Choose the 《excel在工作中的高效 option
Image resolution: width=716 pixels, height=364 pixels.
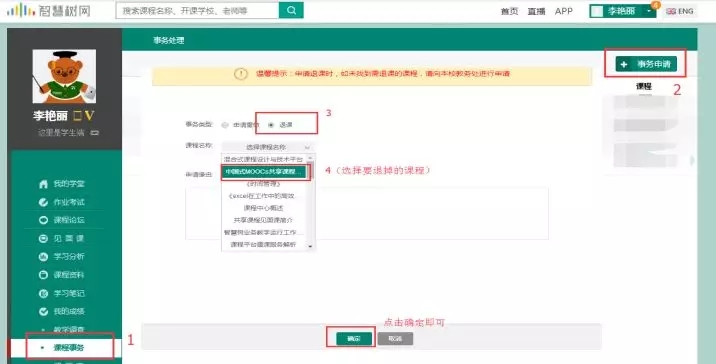click(x=263, y=195)
